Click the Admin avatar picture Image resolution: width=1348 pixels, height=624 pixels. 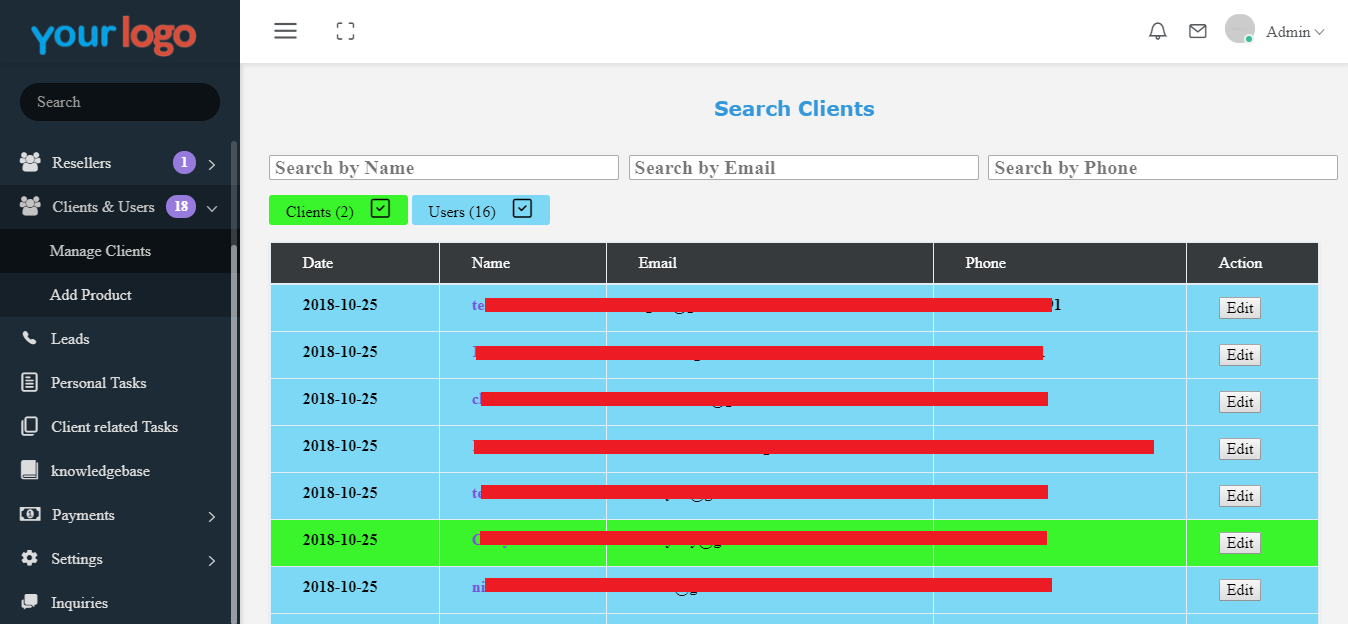[1239, 29]
